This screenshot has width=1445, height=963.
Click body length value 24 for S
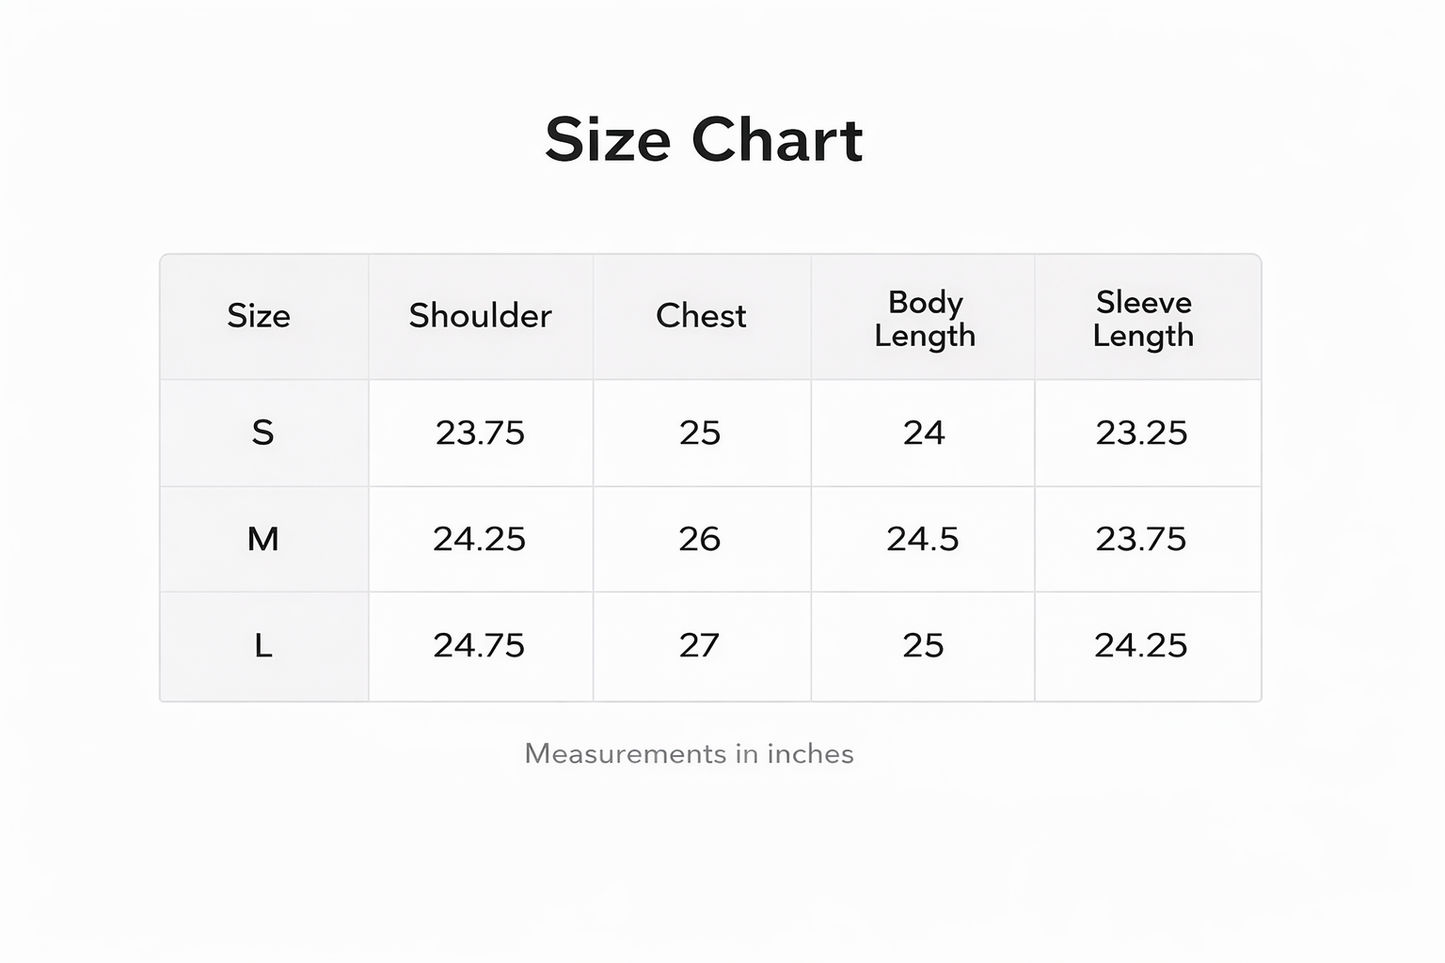(x=923, y=433)
